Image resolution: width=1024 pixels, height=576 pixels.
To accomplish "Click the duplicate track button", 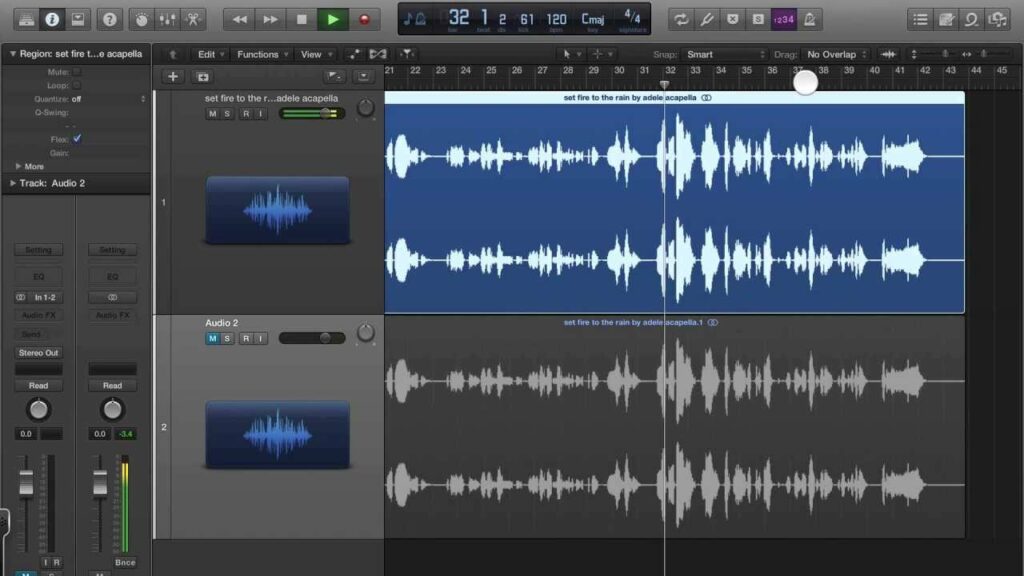I will (203, 76).
